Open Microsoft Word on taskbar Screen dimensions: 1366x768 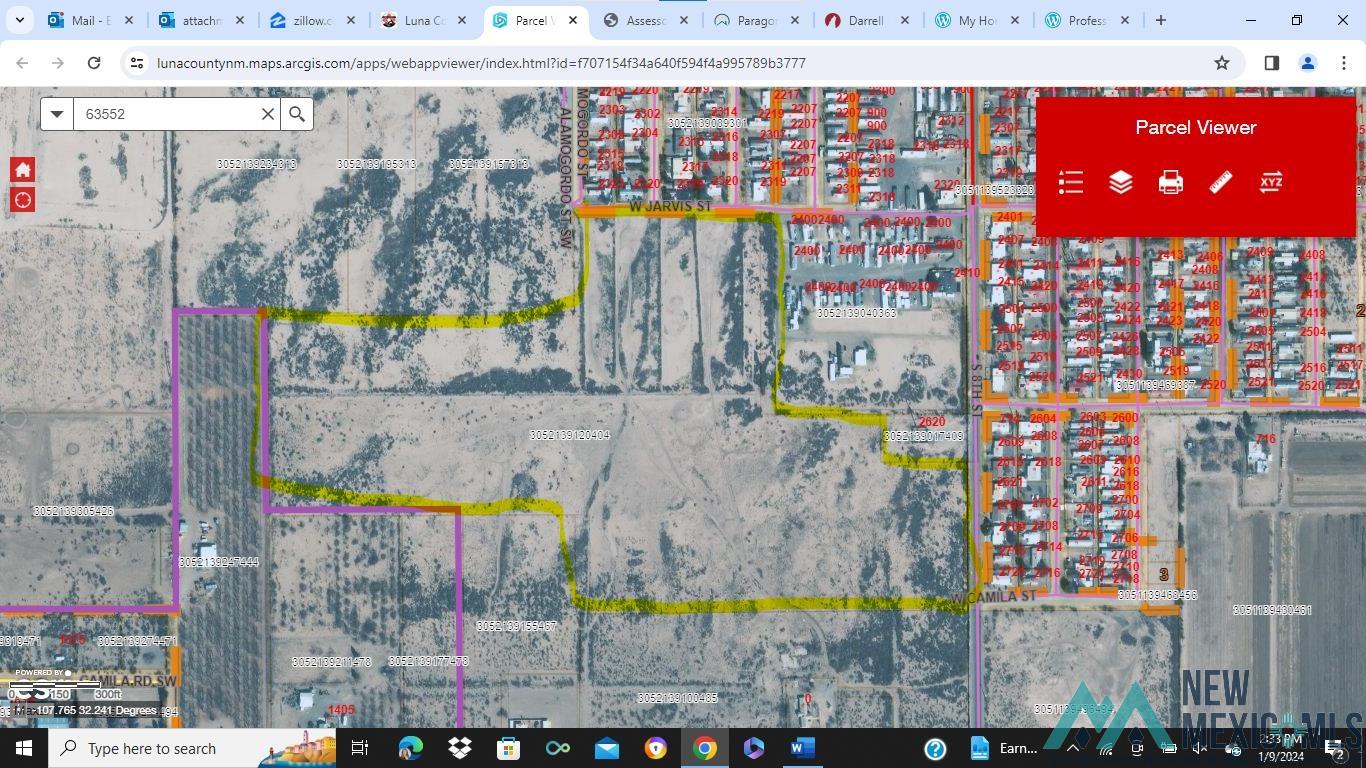click(x=803, y=748)
